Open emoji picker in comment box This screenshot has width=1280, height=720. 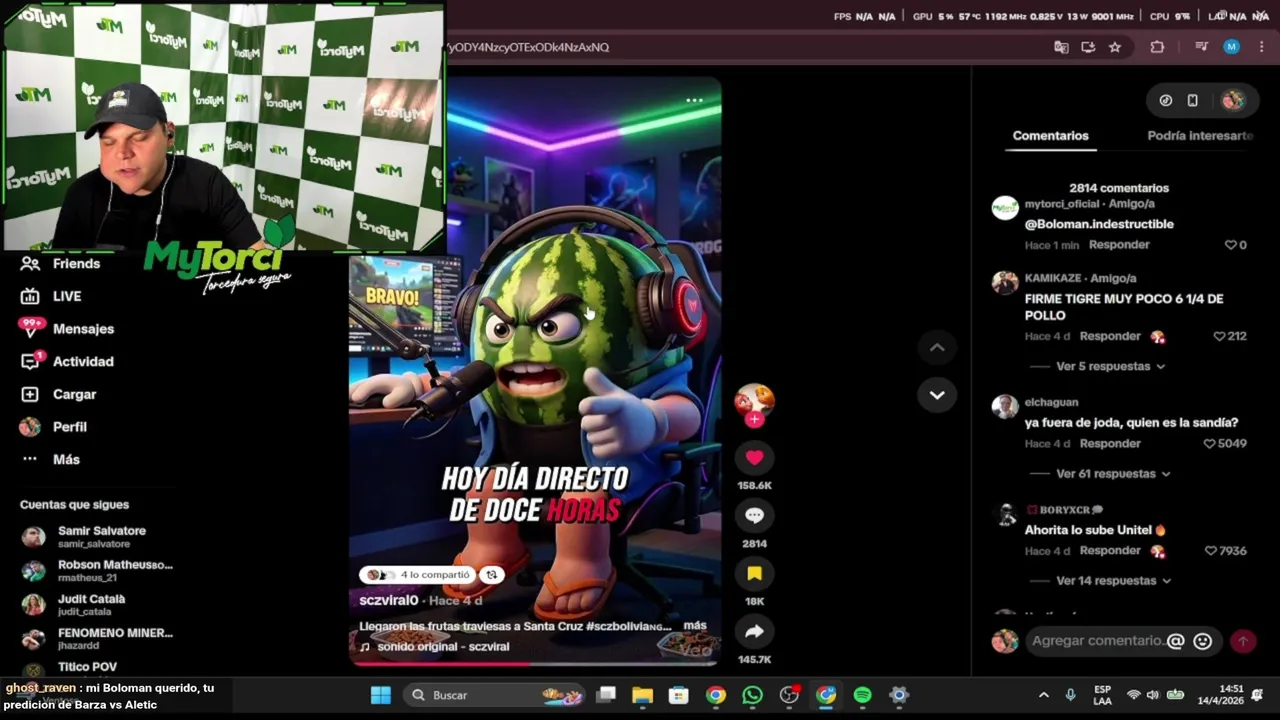click(x=1203, y=641)
